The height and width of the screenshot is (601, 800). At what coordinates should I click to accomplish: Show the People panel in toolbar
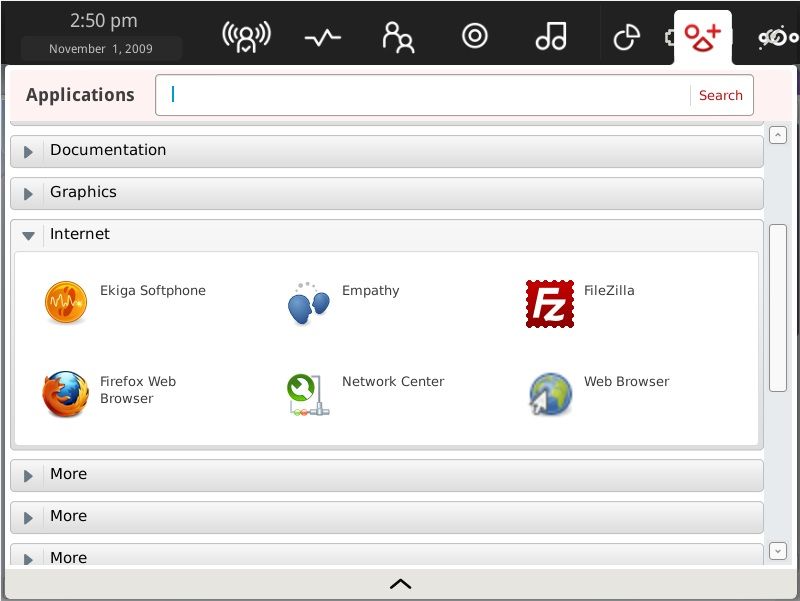[x=398, y=37]
